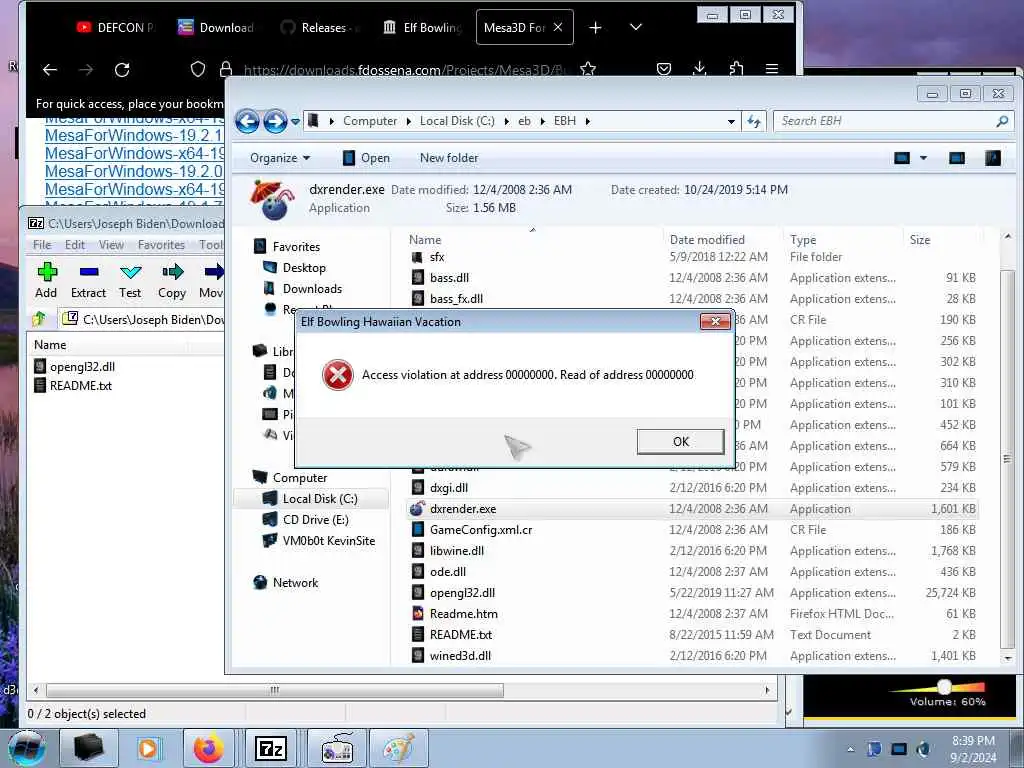Click the Explorer Back arrow button
Image resolution: width=1024 pixels, height=768 pixels.
(x=247, y=121)
